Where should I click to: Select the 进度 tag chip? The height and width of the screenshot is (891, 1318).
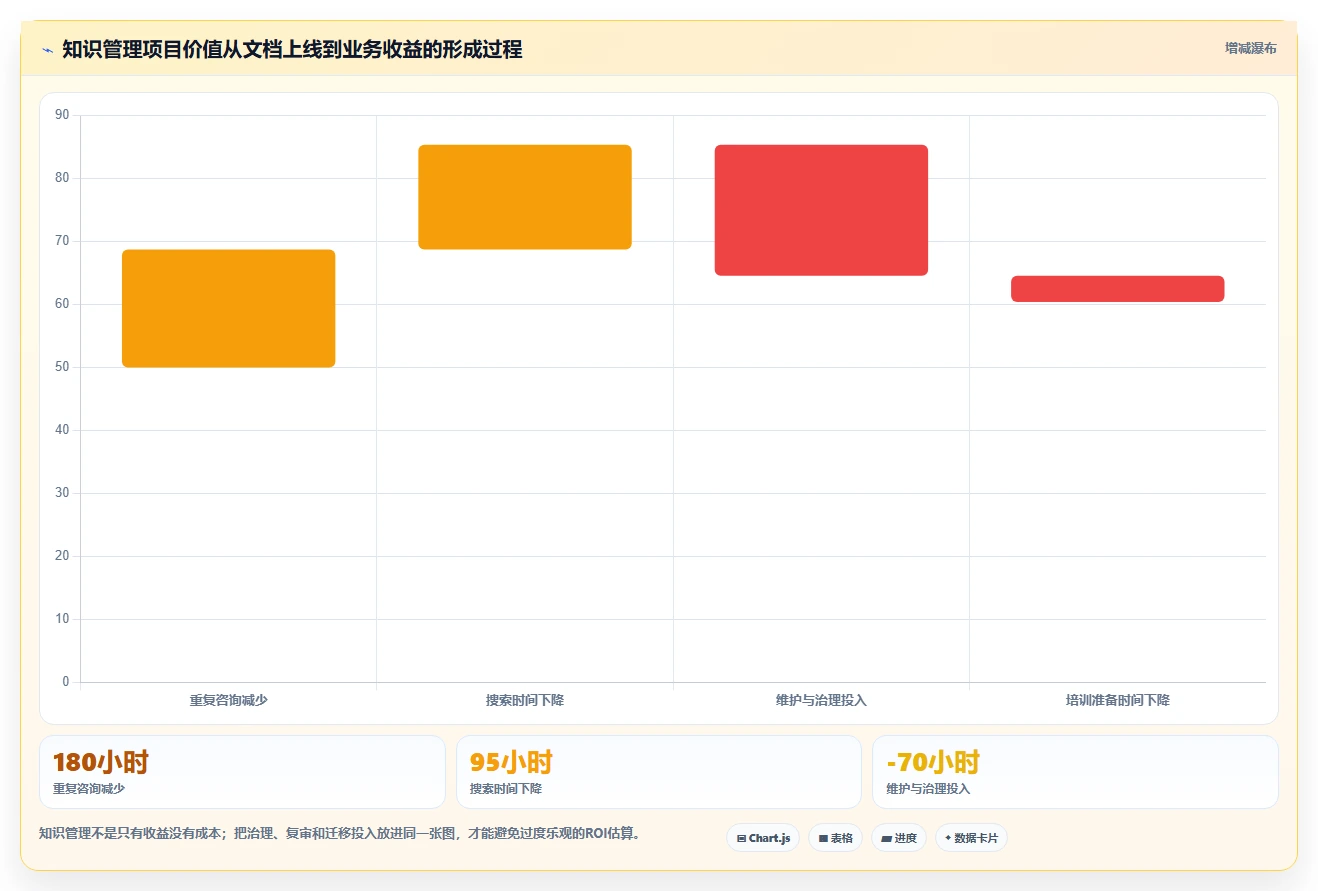pyautogui.click(x=899, y=838)
